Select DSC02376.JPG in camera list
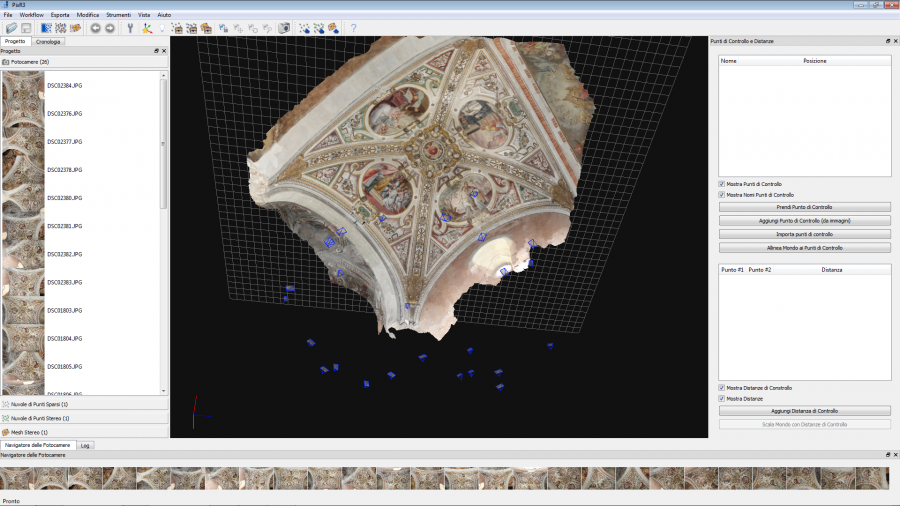The width and height of the screenshot is (900, 506). point(64,114)
